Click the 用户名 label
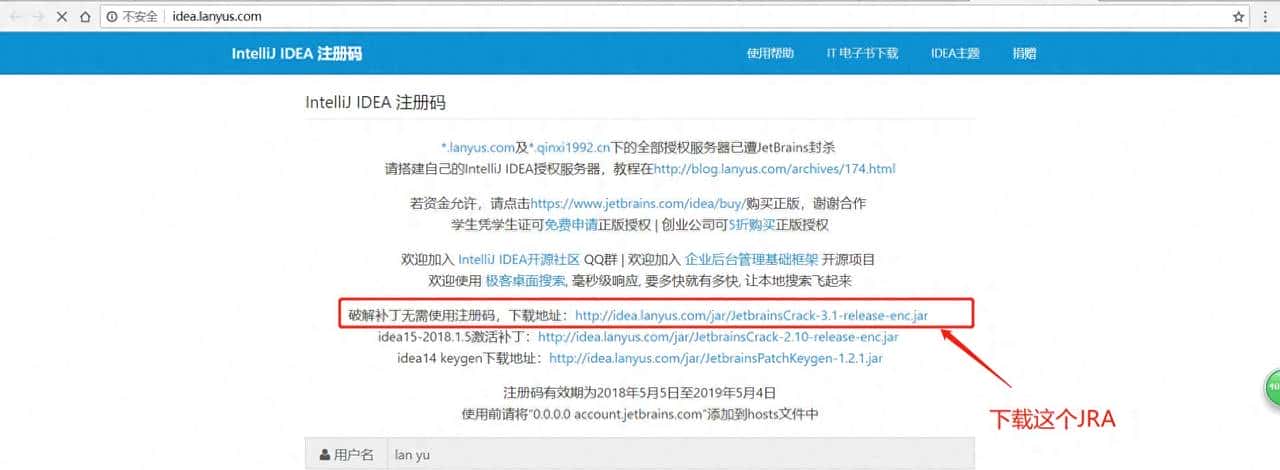Viewport: 1280px width, 470px height. click(x=354, y=454)
